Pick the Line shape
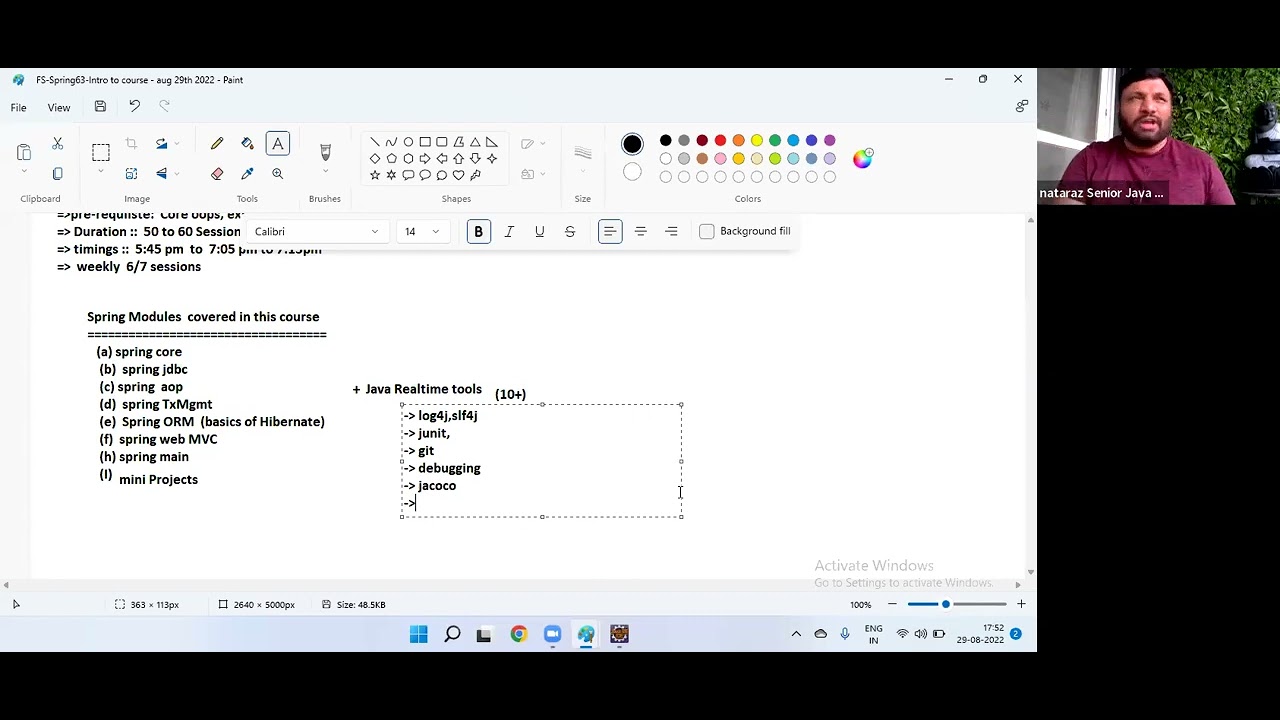The width and height of the screenshot is (1280, 720). point(374,142)
